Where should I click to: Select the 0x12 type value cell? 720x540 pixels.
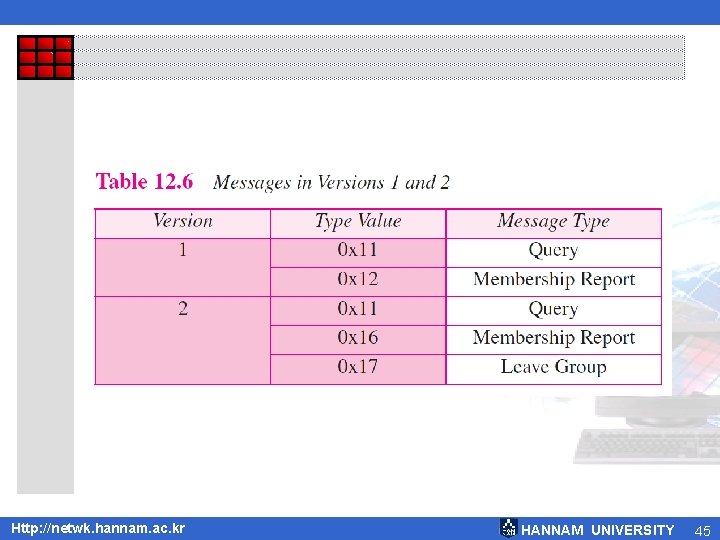(x=358, y=282)
